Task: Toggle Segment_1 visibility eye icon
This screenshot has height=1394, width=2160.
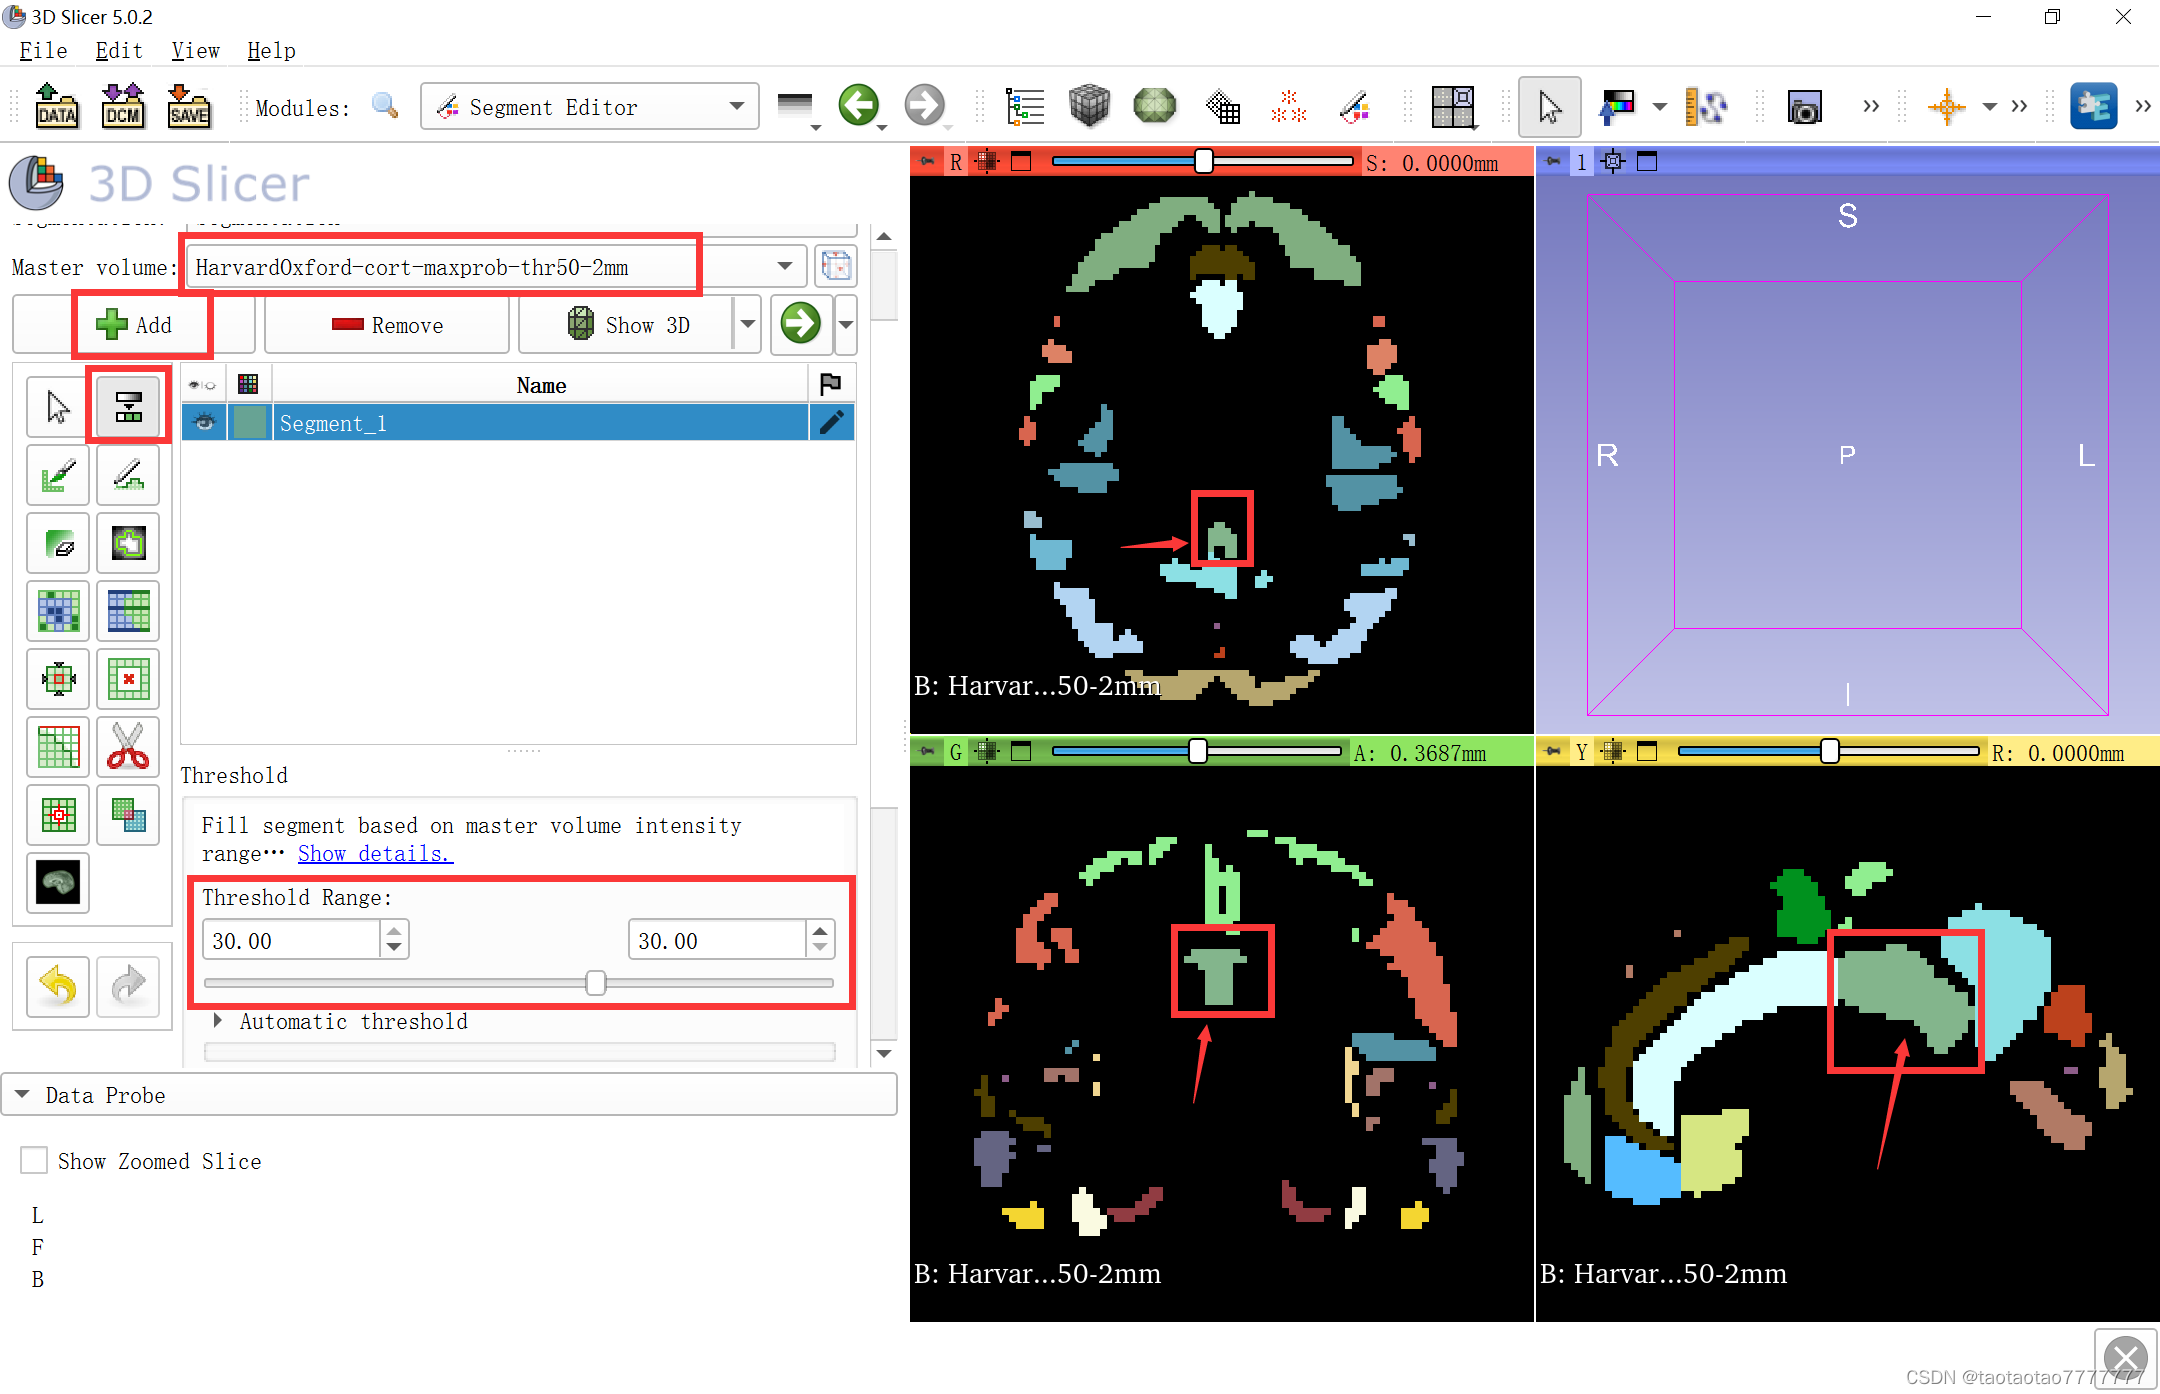Action: pyautogui.click(x=204, y=422)
